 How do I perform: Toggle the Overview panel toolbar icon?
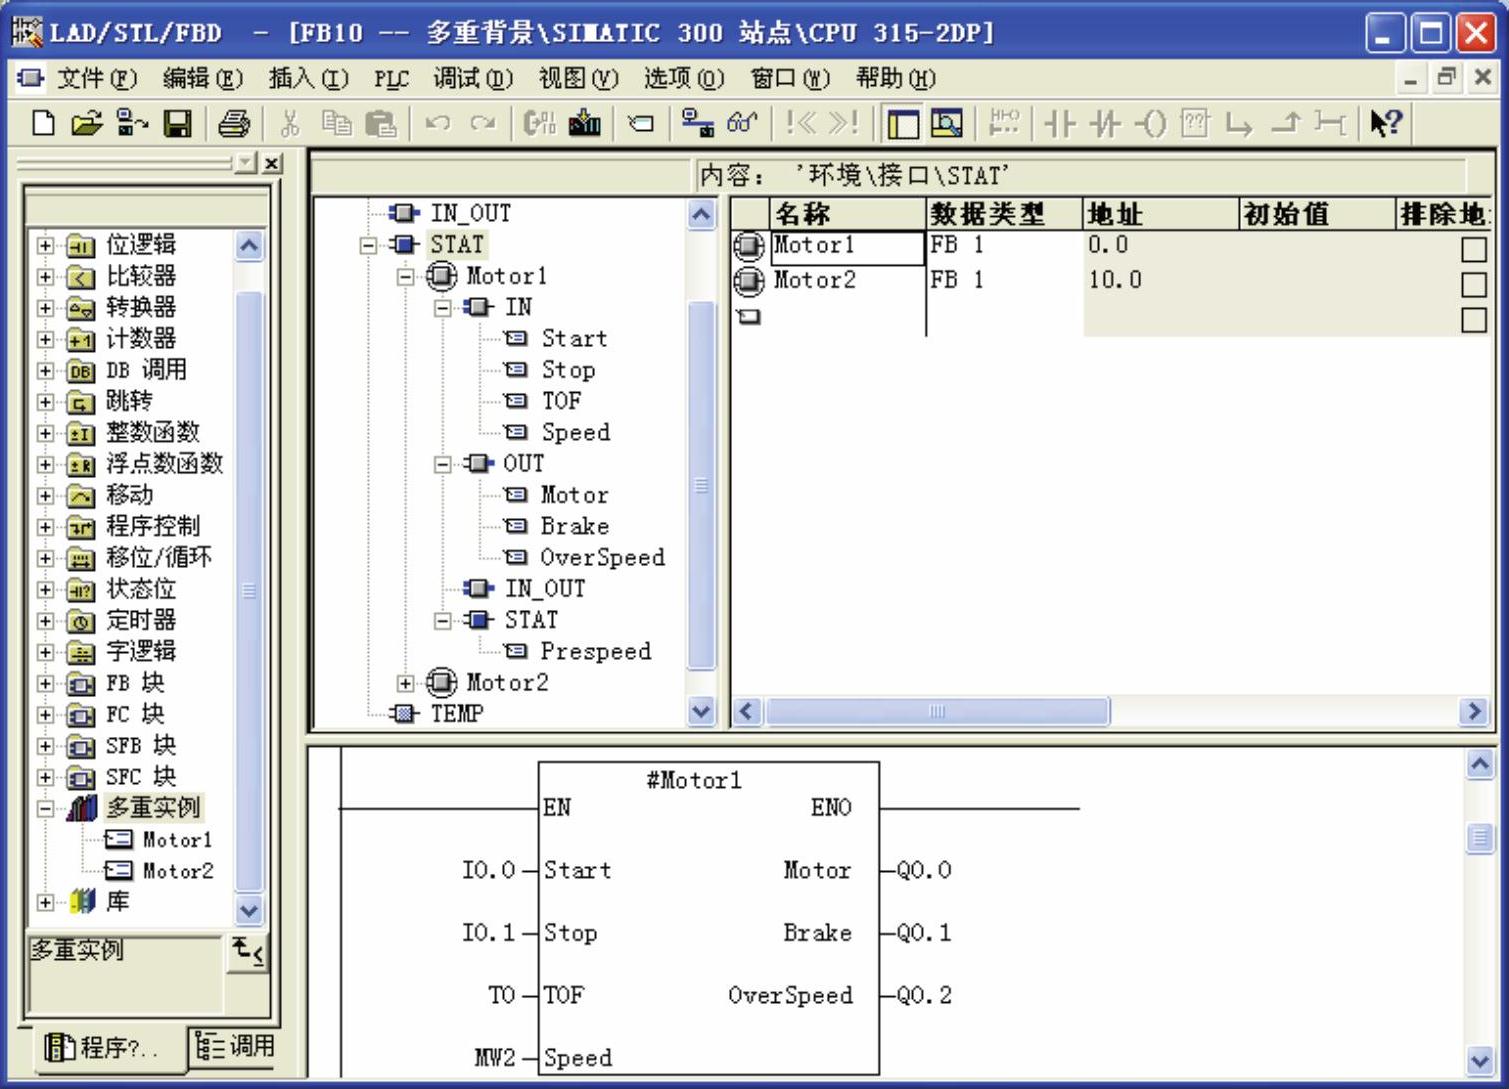click(x=902, y=123)
